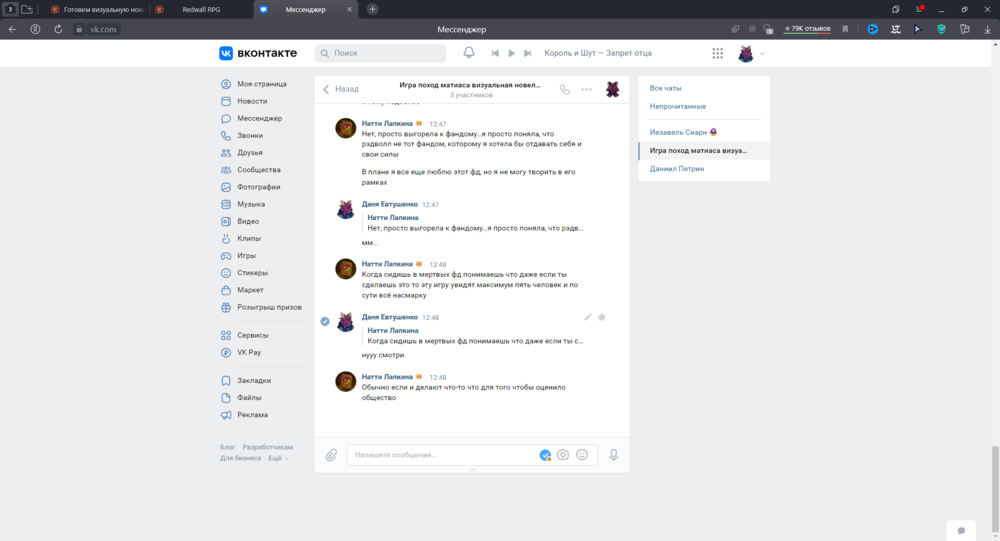Image resolution: width=1000 pixels, height=541 pixels.
Task: Click the 12:47 Натти Лапкина avatar
Action: click(346, 128)
